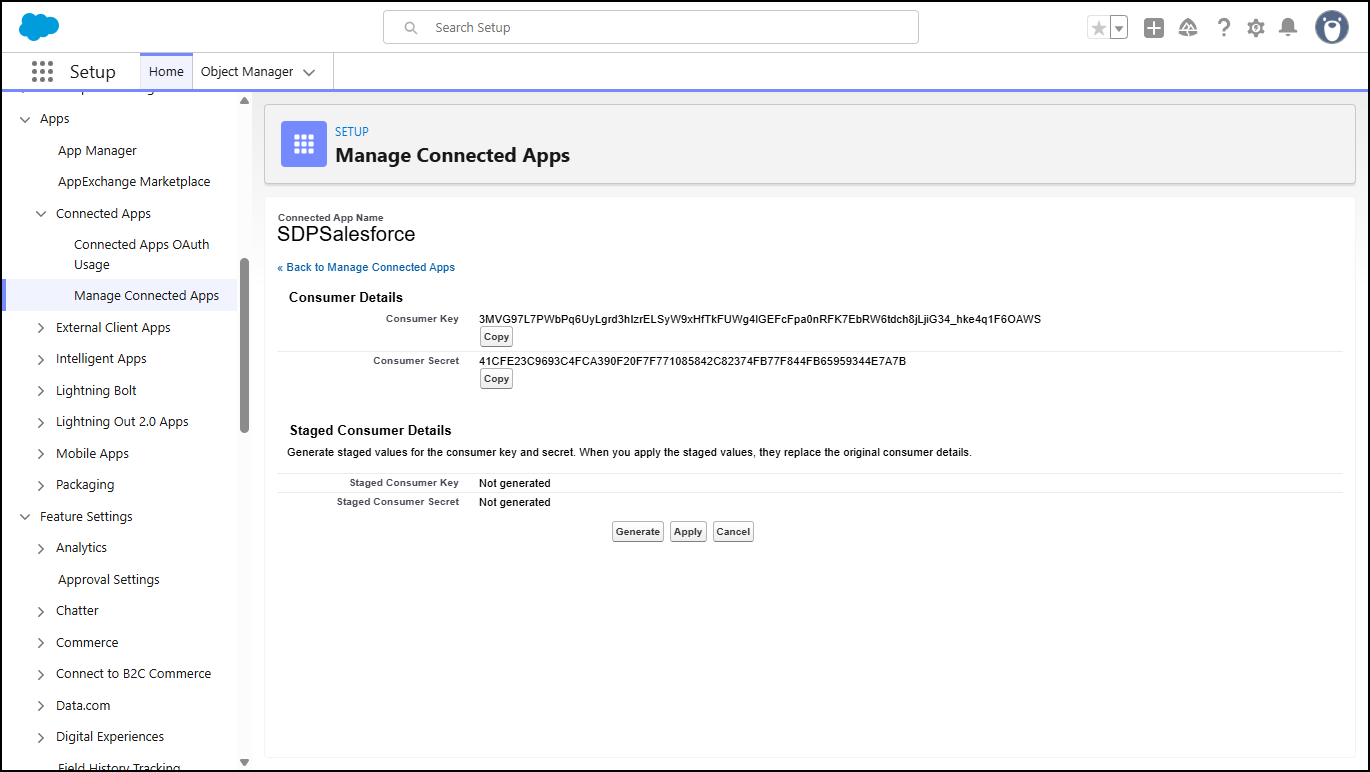Open the Global Actions plus icon
The width and height of the screenshot is (1370, 772).
pos(1154,28)
